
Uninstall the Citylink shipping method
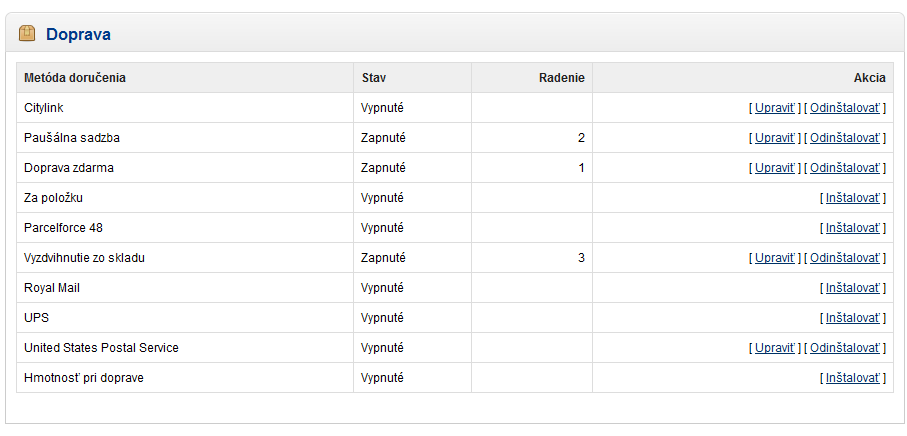(845, 108)
